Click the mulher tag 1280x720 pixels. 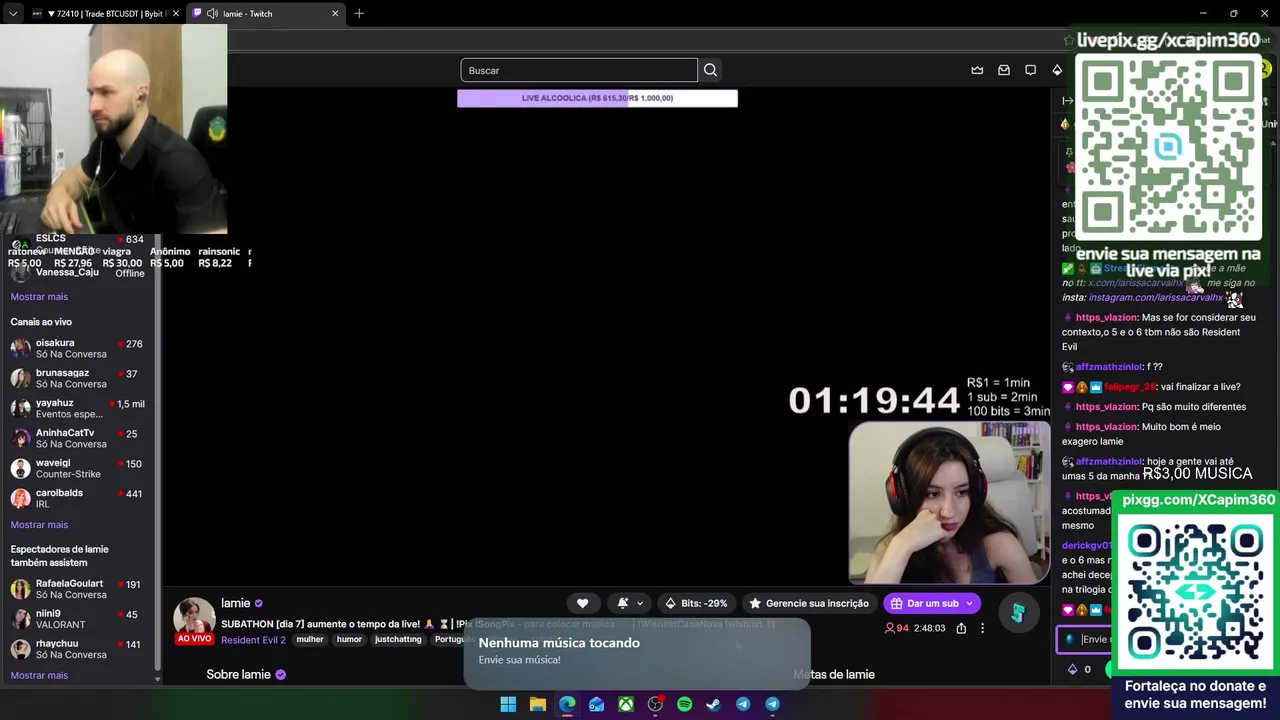310,639
